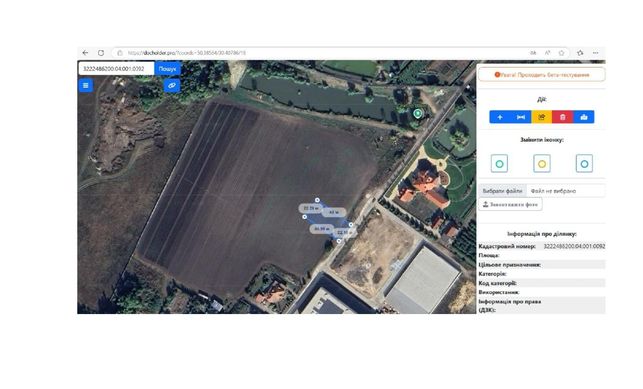643x389 pixels.
Task: Click the Пошук search button
Action: pyautogui.click(x=167, y=68)
